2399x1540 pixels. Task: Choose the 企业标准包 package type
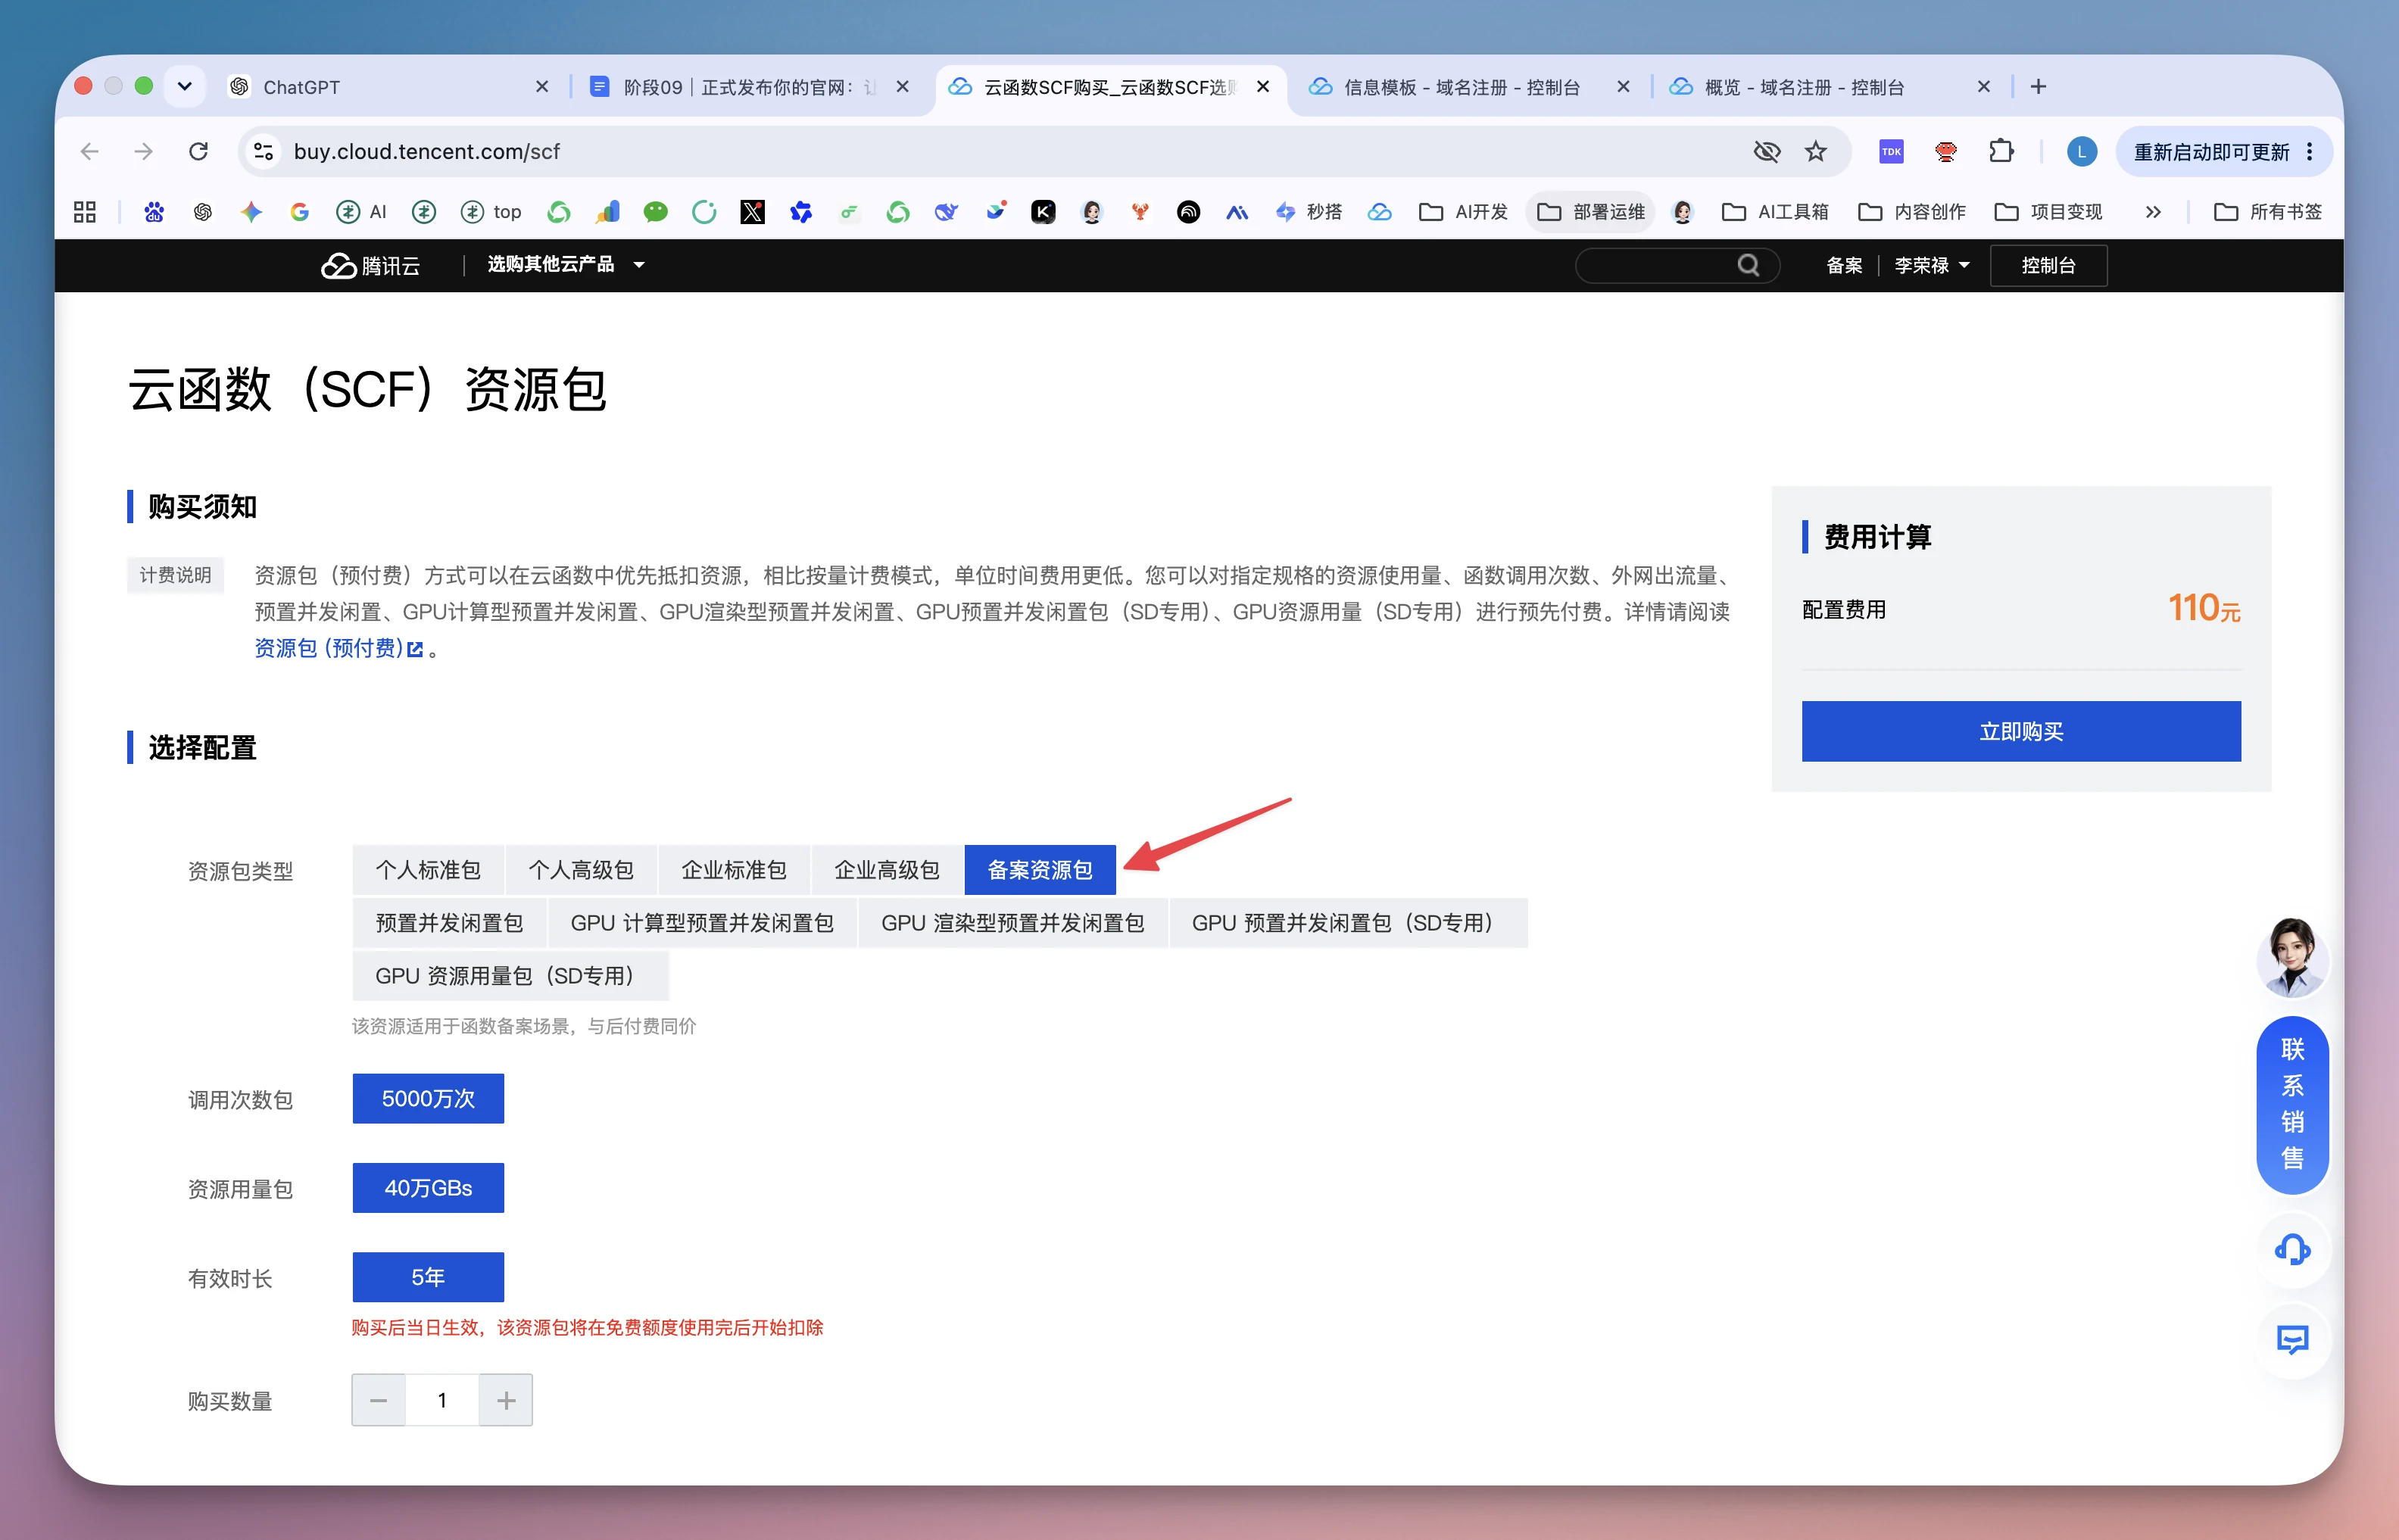click(x=734, y=870)
